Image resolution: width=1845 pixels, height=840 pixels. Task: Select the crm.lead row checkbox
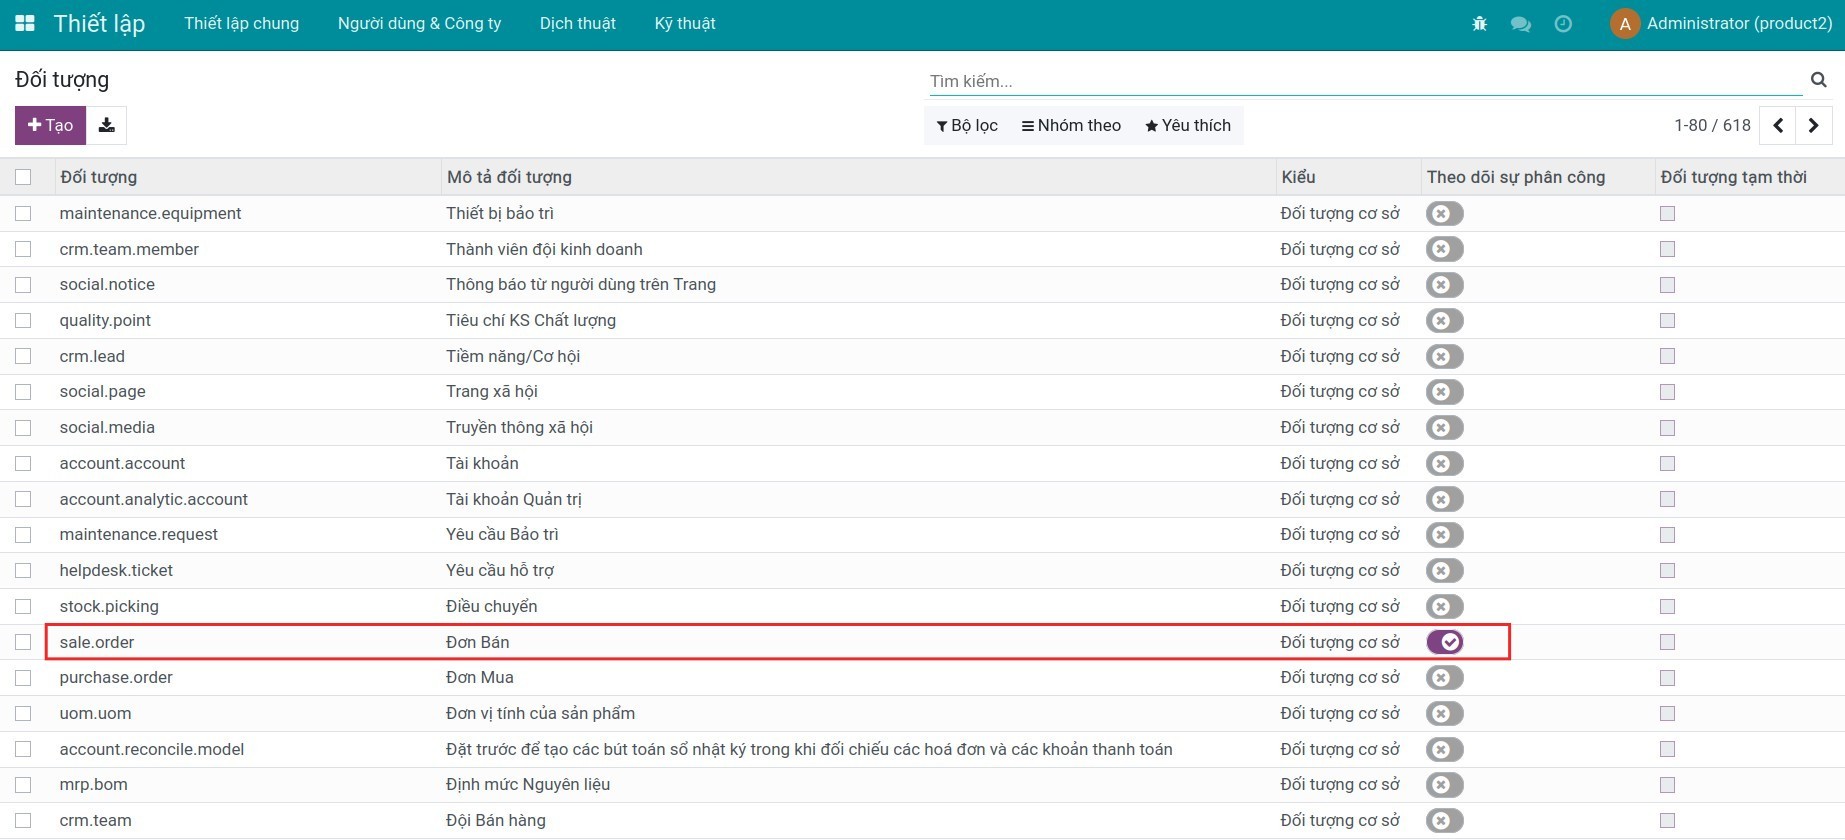23,356
